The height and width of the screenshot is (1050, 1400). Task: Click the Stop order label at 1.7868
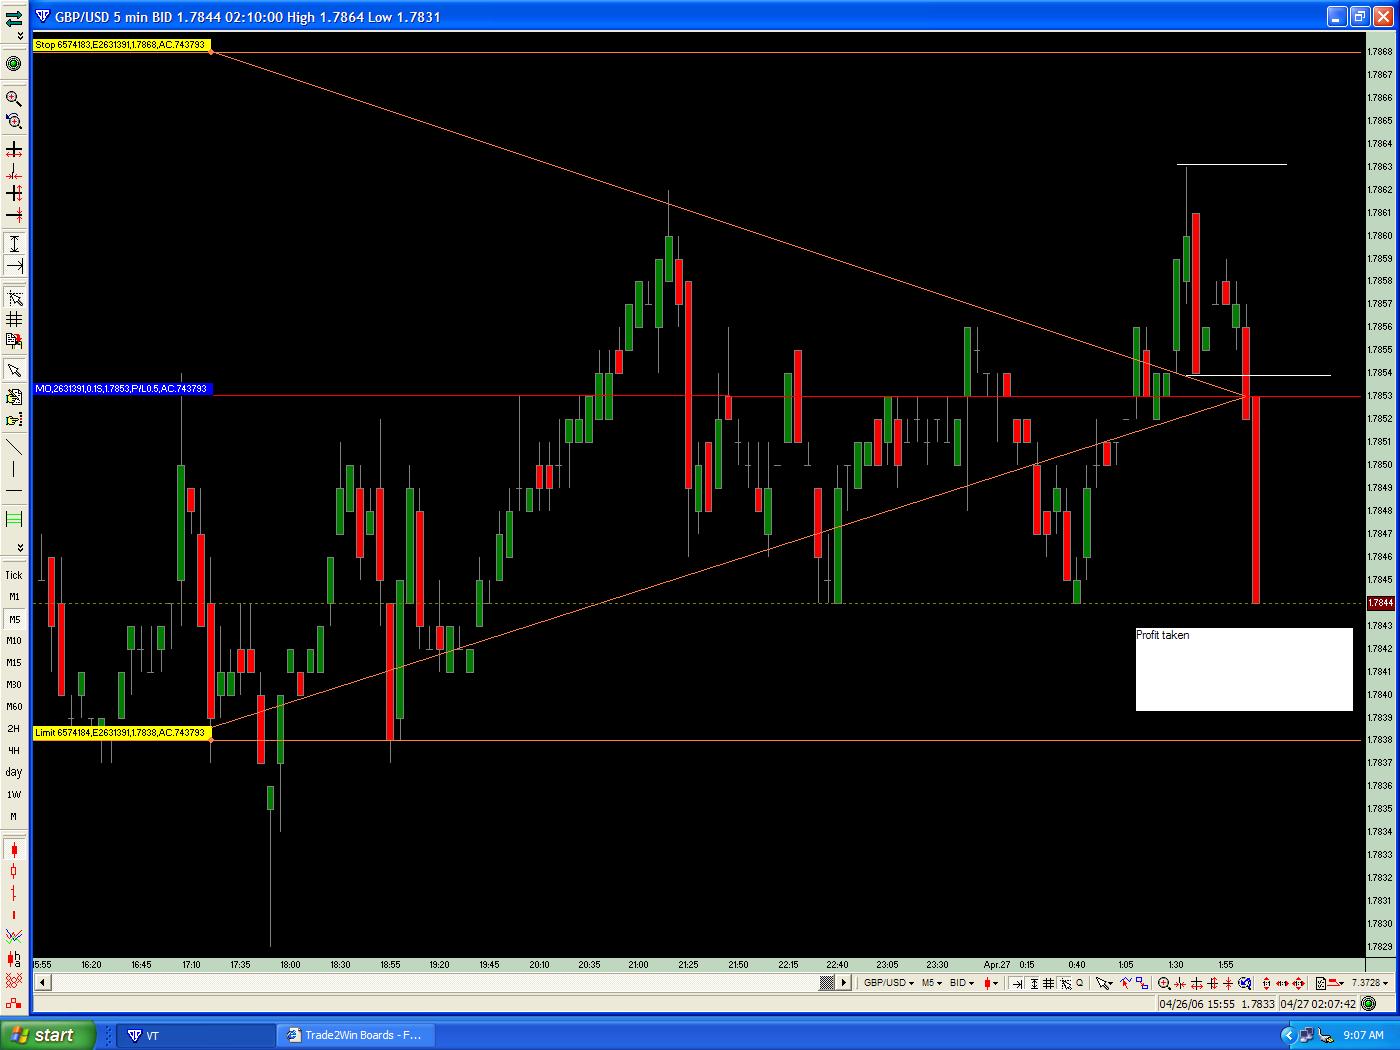tap(121, 44)
